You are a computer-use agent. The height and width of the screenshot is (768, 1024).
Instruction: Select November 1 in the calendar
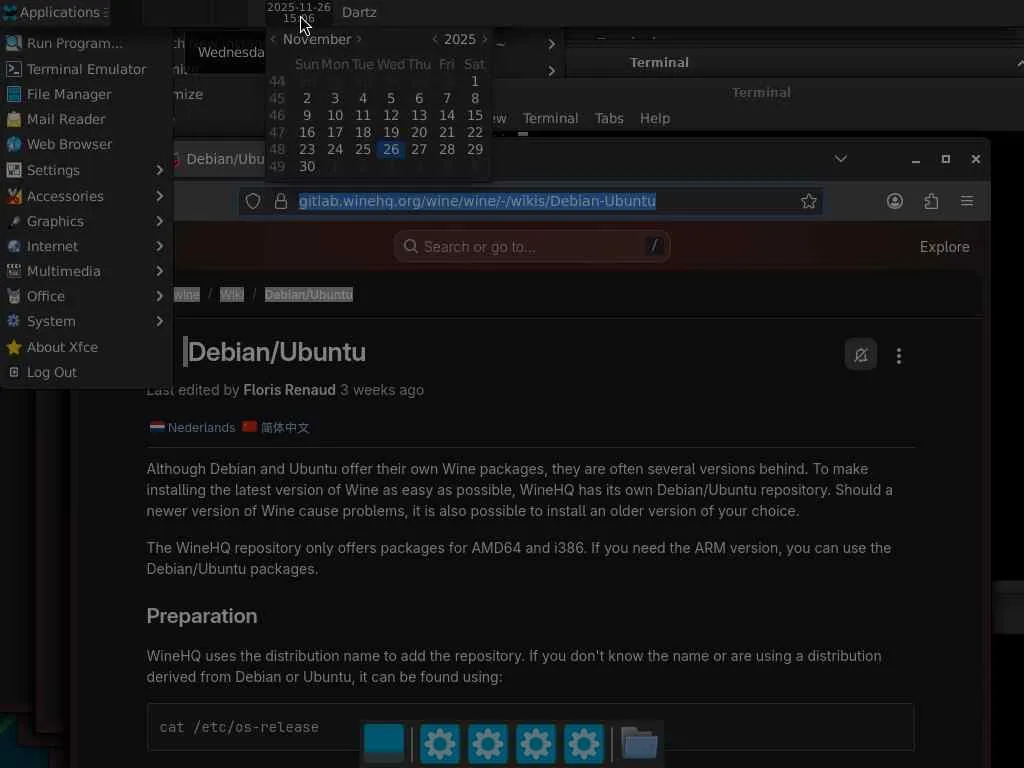coord(475,82)
